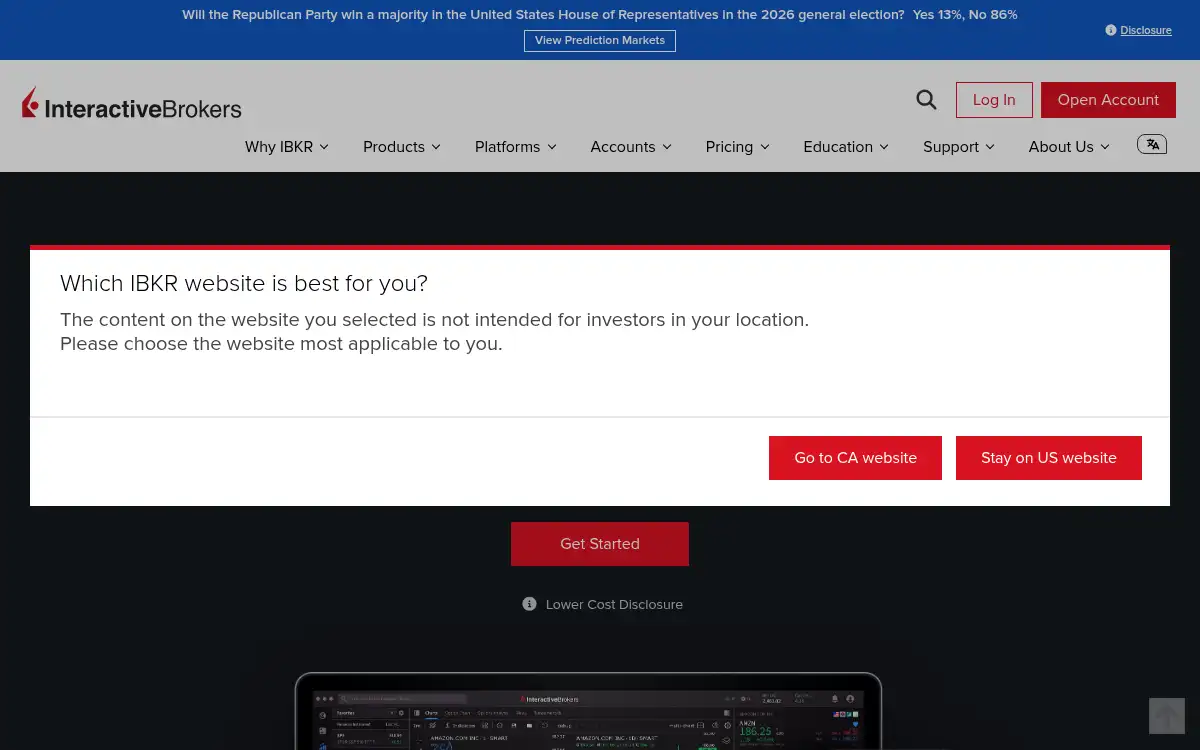Click the Interactive Brokers logo

132,103
